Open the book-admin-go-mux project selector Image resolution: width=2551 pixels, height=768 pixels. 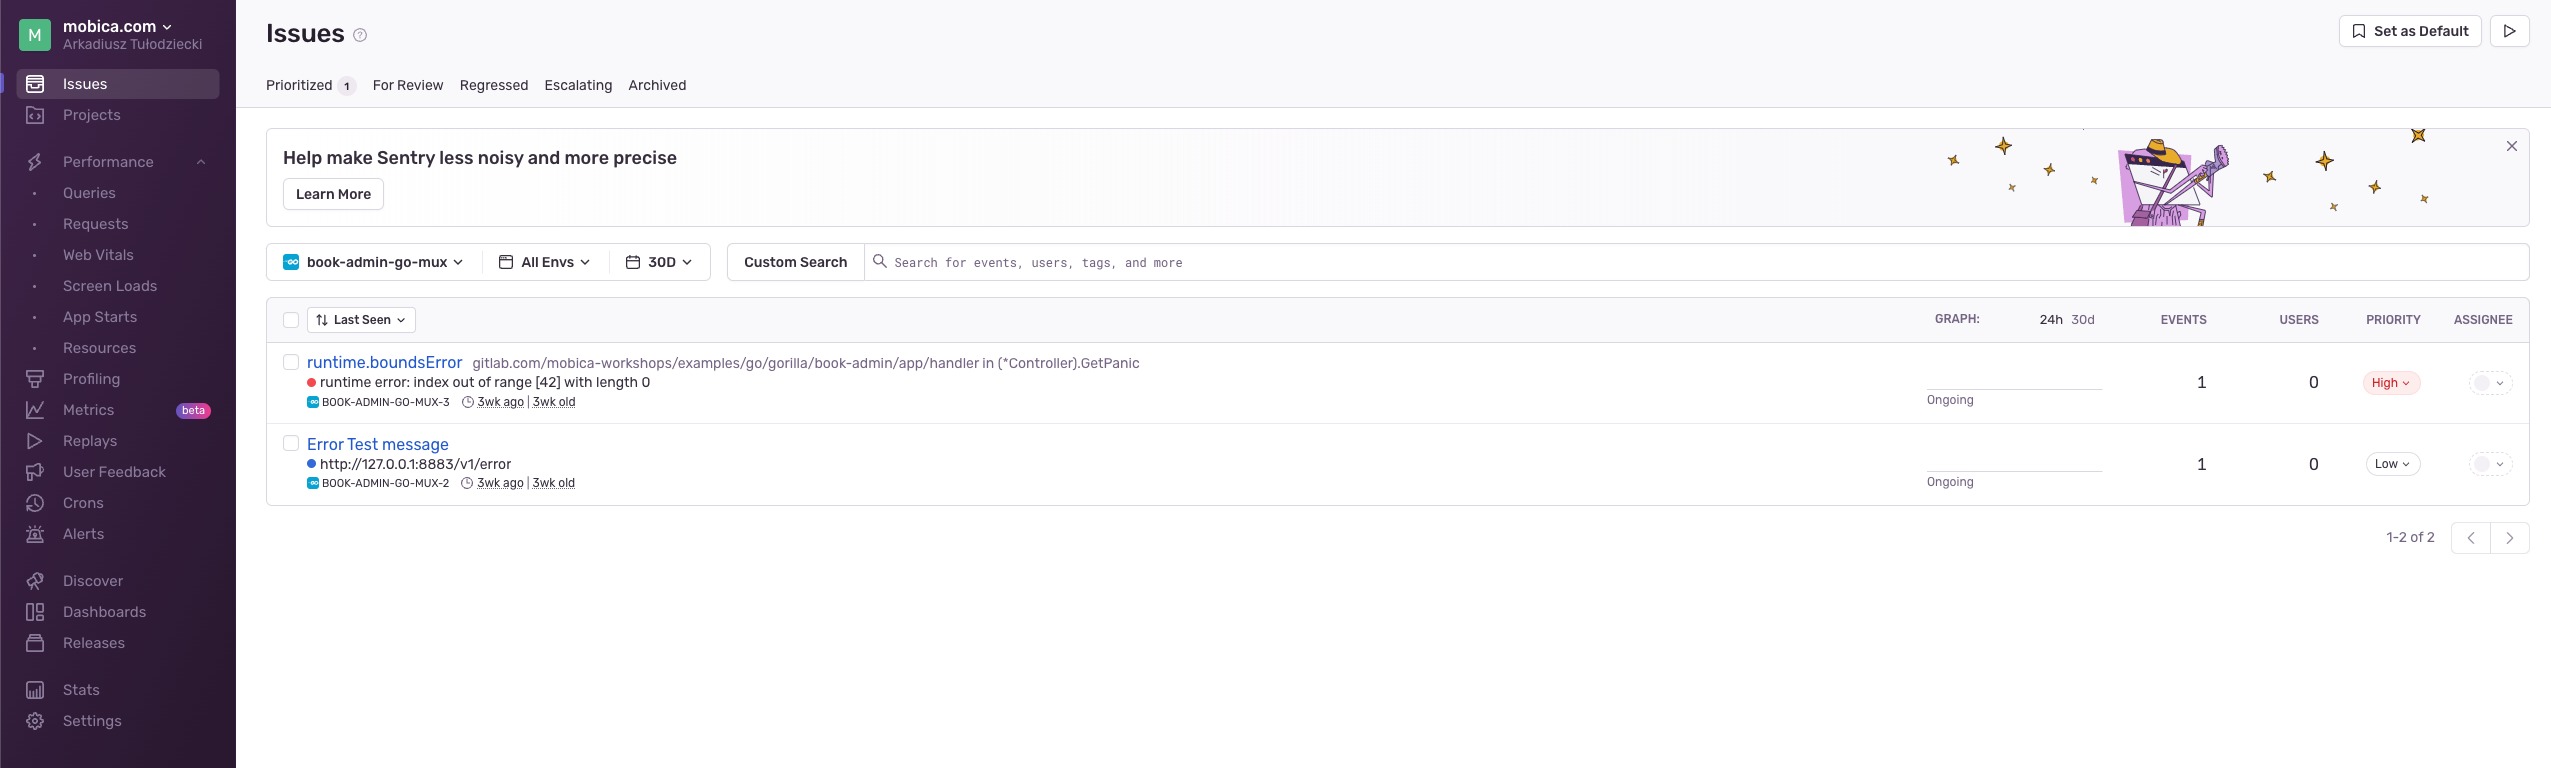374,262
